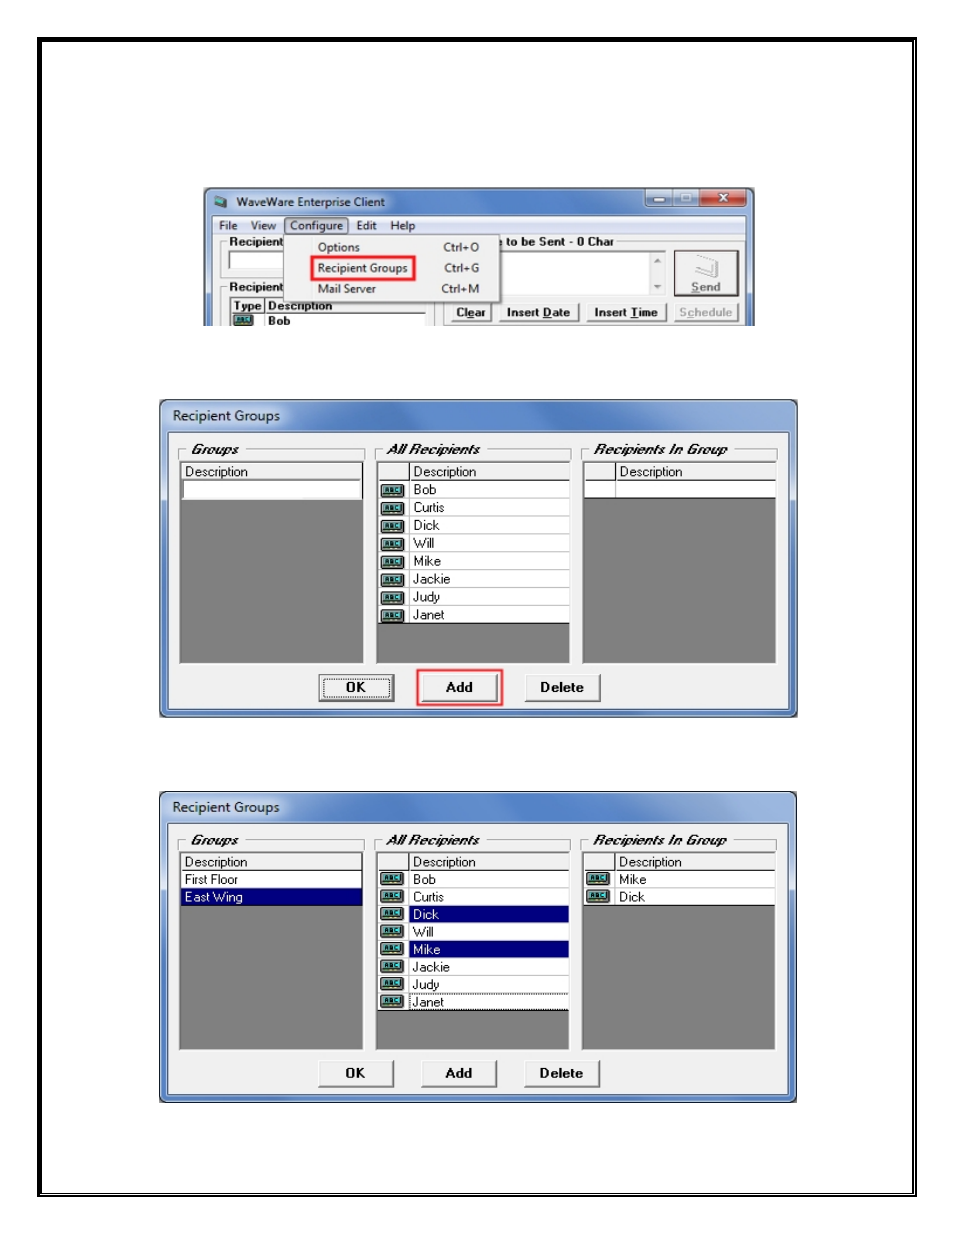
Task: Select First Floor group
Action: [x=271, y=880]
